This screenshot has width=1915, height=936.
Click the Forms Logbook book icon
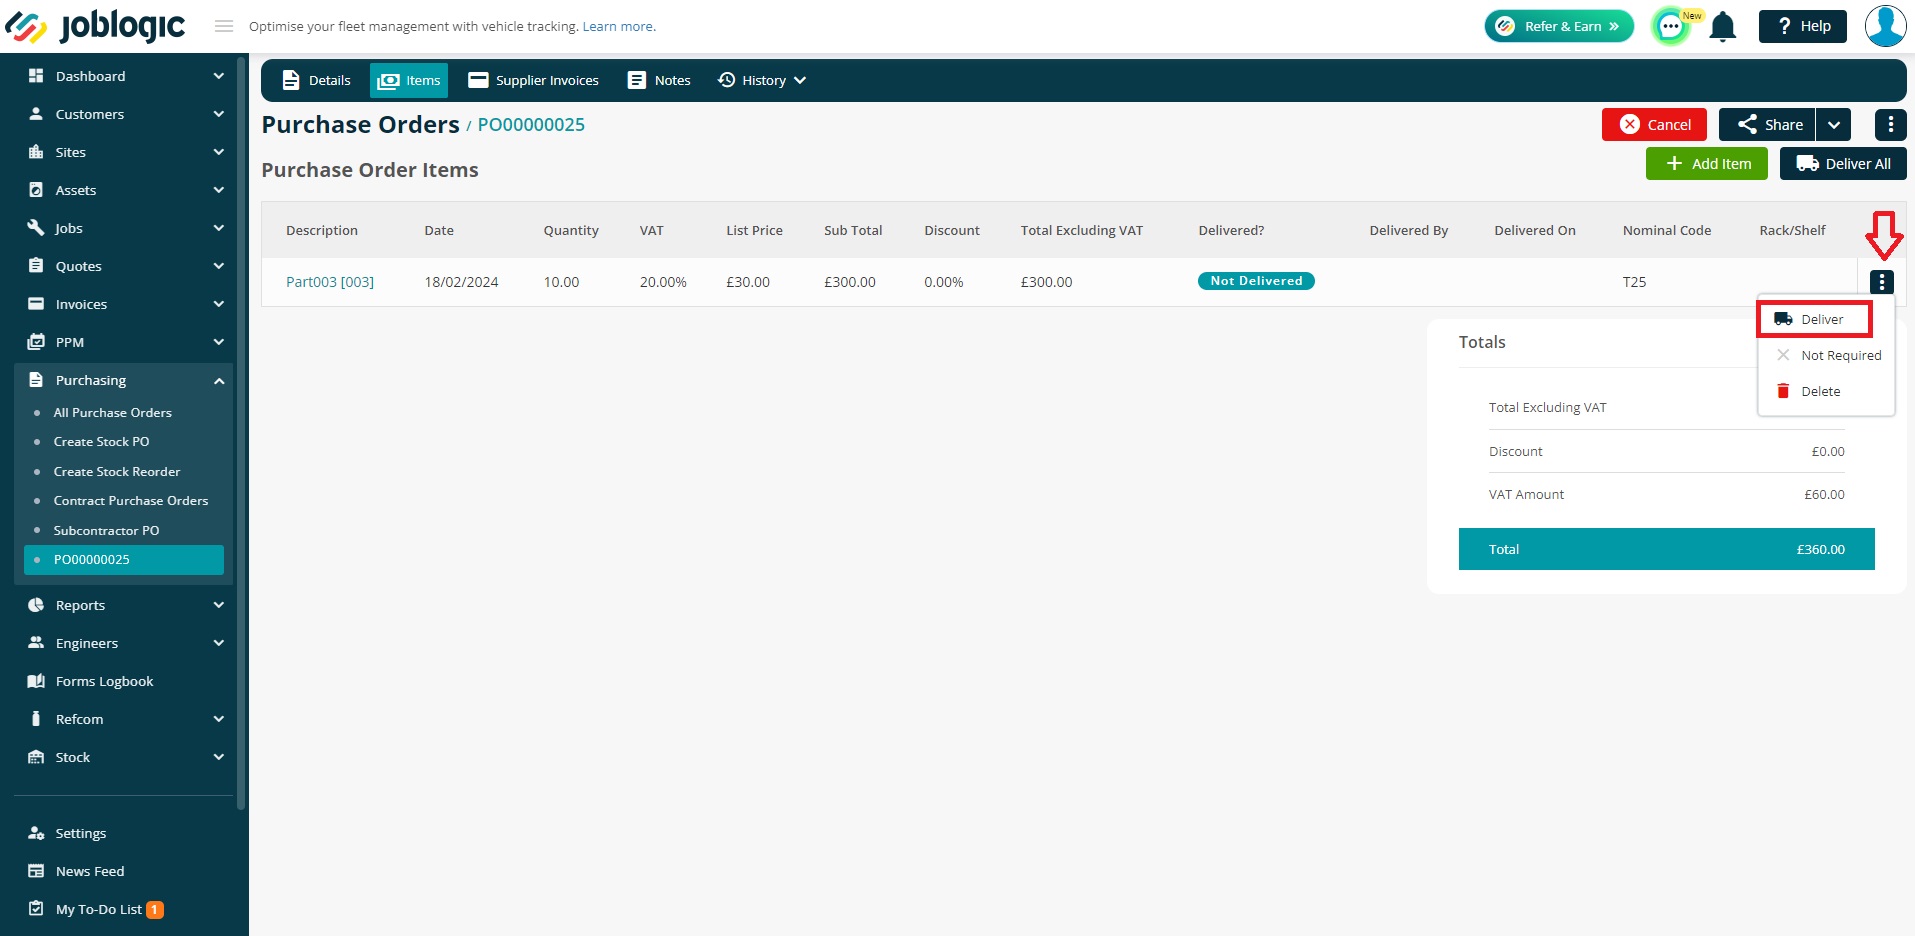coord(36,681)
